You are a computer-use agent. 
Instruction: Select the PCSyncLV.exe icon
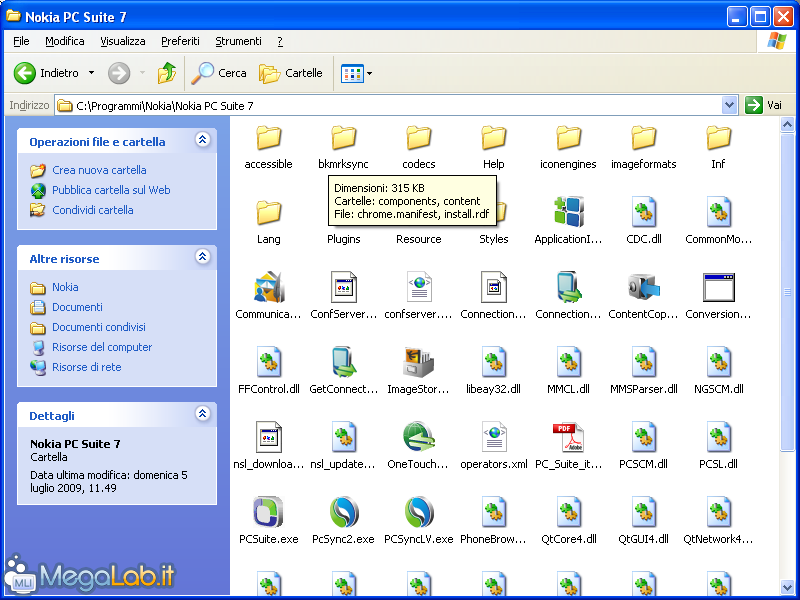coord(418,512)
